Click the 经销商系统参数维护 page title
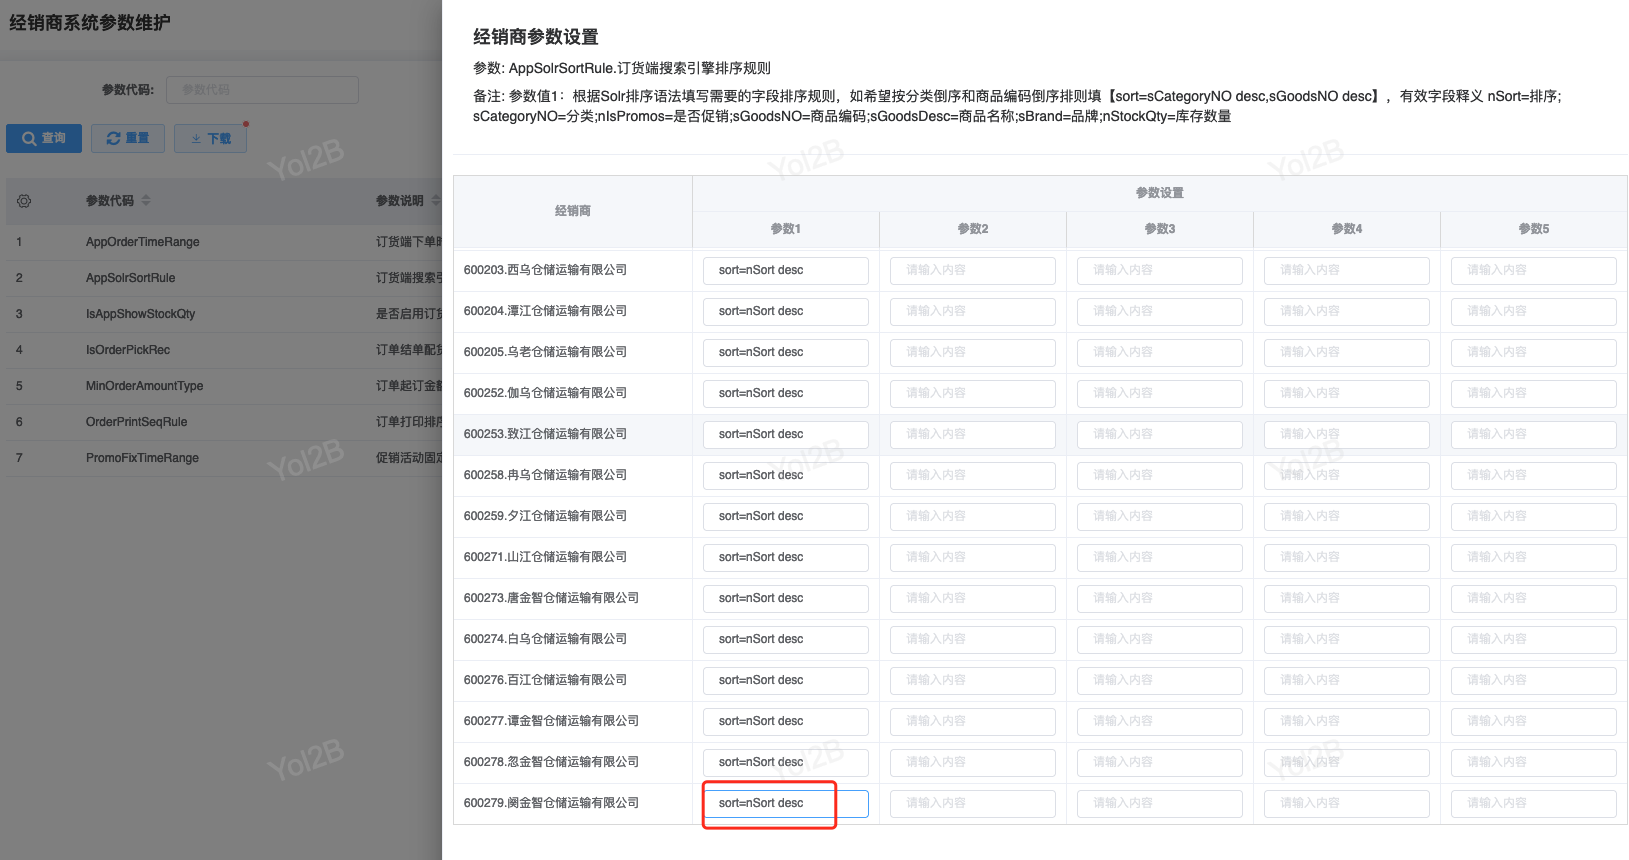 click(90, 22)
